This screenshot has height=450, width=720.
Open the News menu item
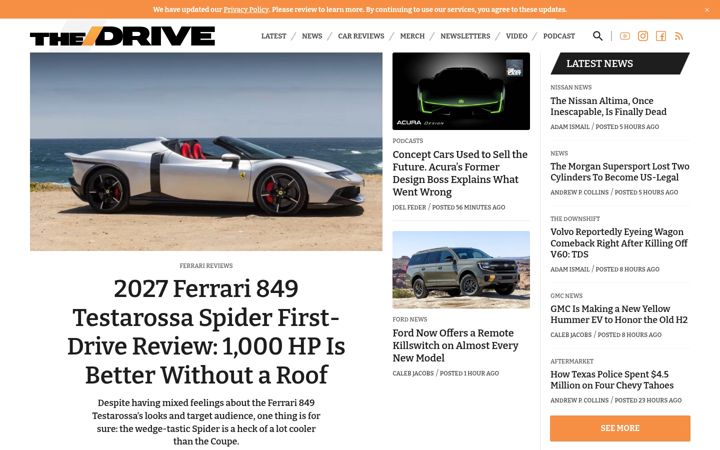coord(312,36)
